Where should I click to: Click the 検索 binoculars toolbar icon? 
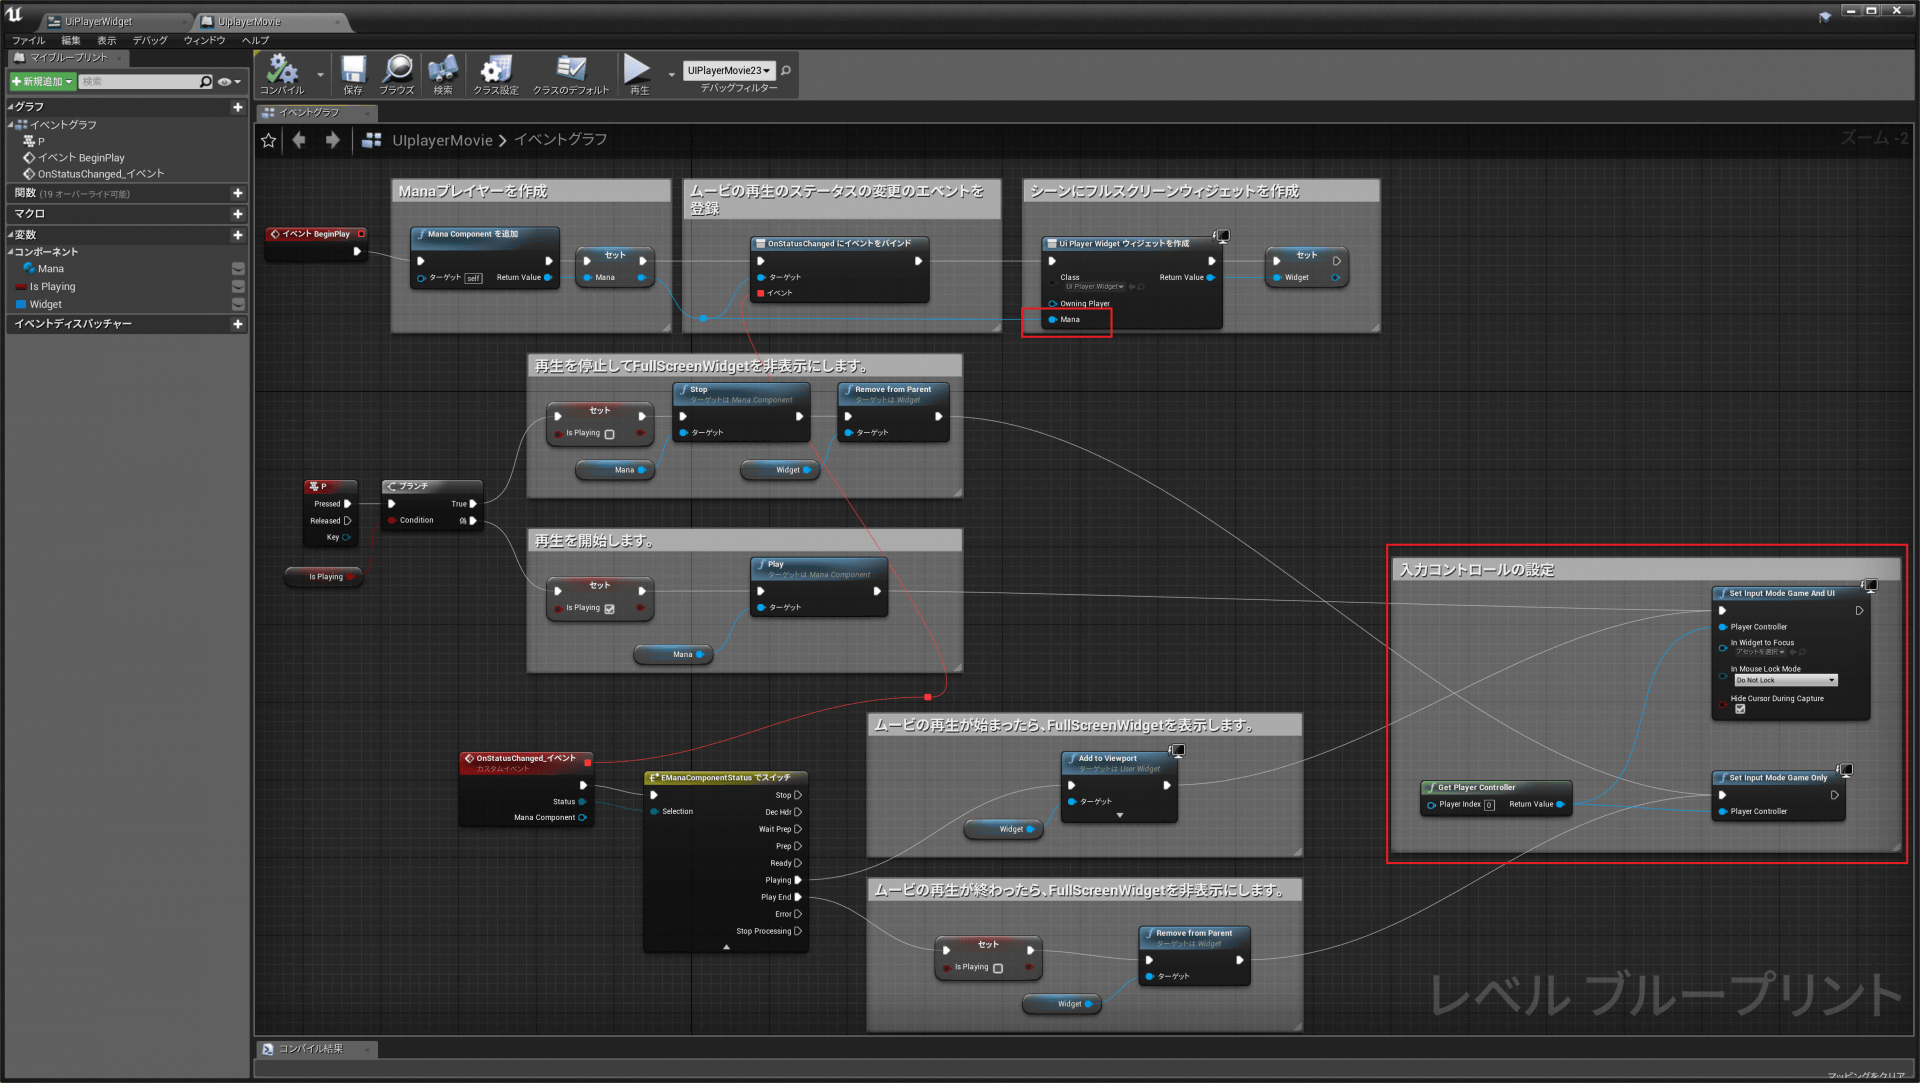443,74
